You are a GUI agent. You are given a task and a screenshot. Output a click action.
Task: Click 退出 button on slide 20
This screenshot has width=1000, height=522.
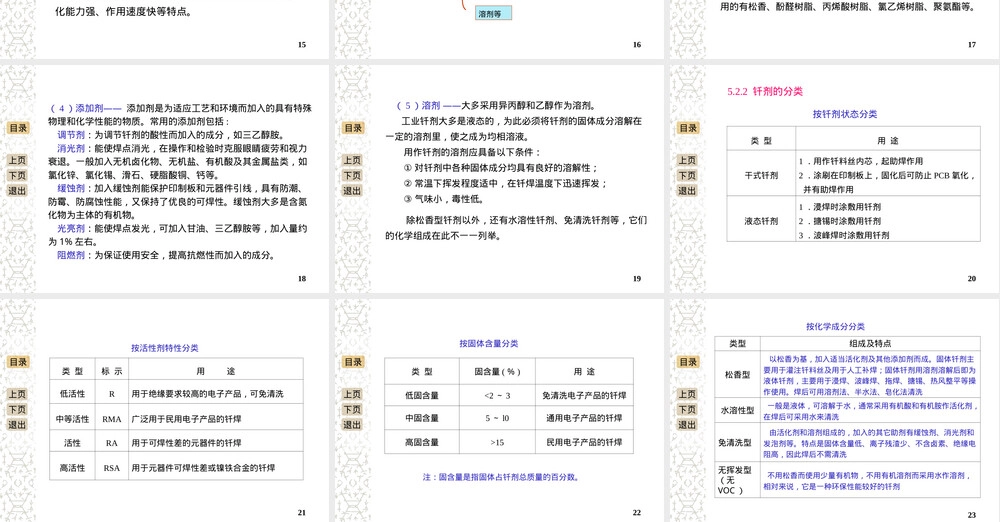[x=688, y=191]
